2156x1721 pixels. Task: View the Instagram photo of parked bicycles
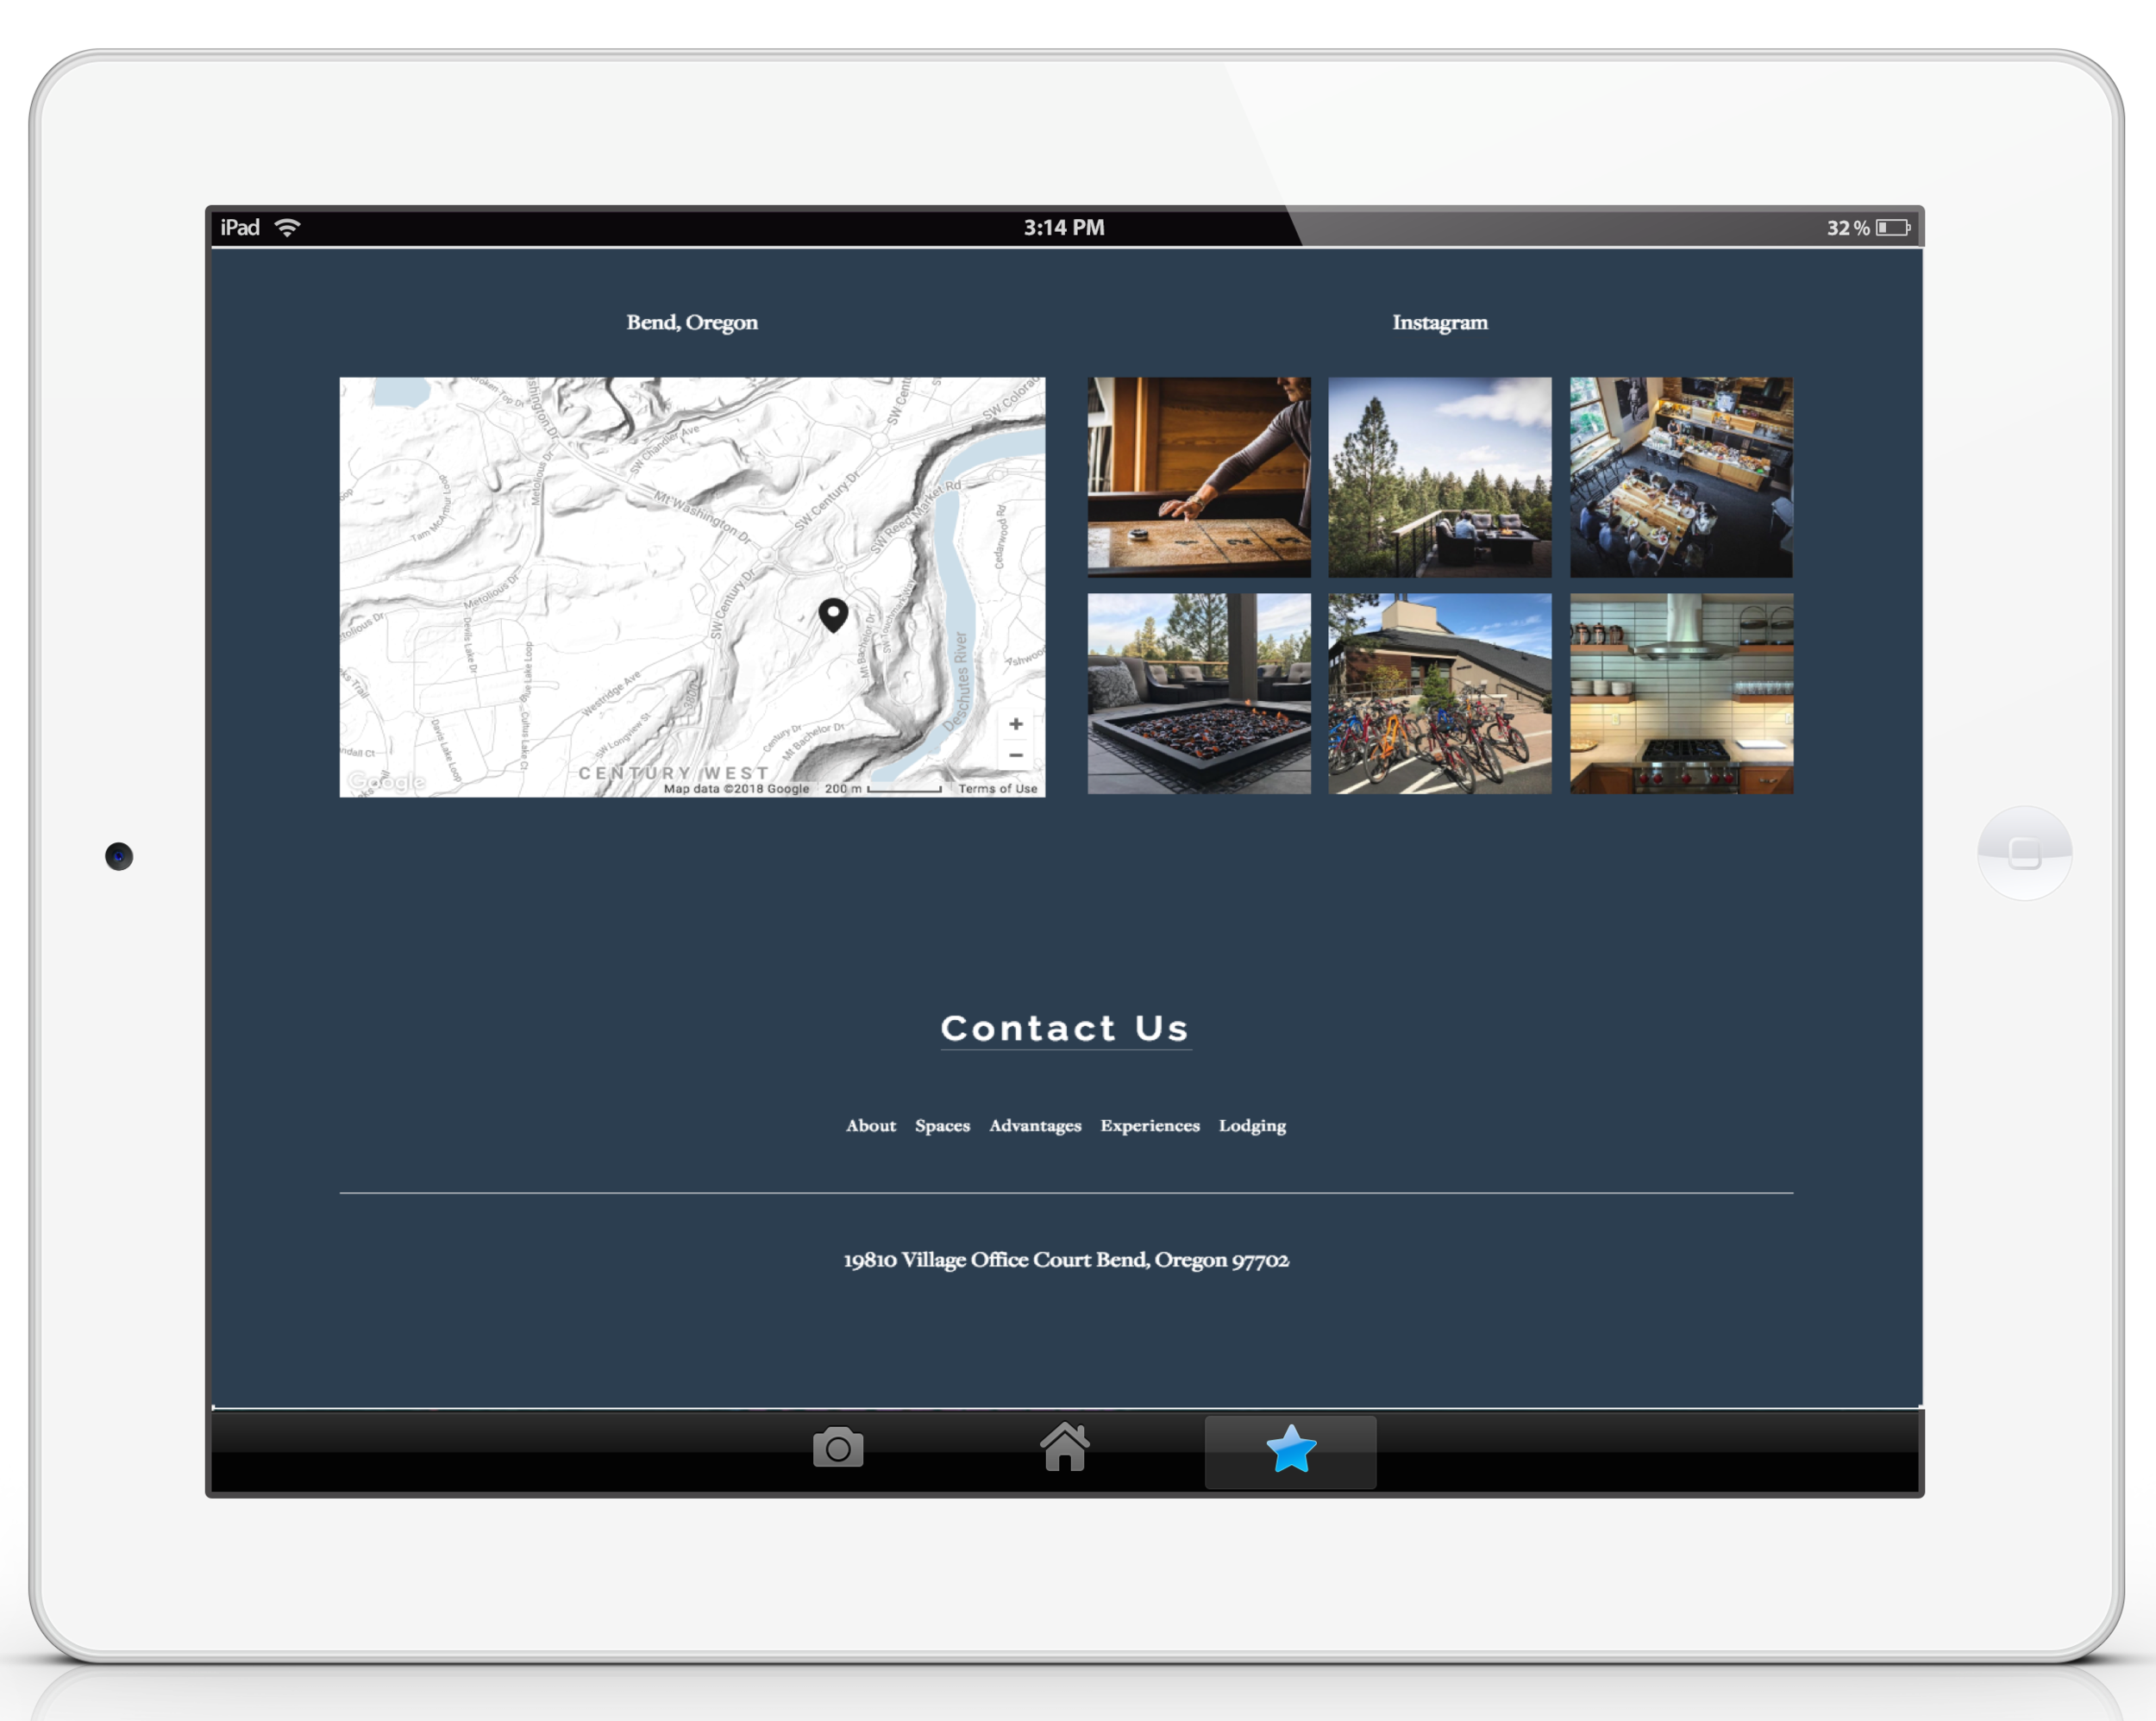tap(1440, 694)
